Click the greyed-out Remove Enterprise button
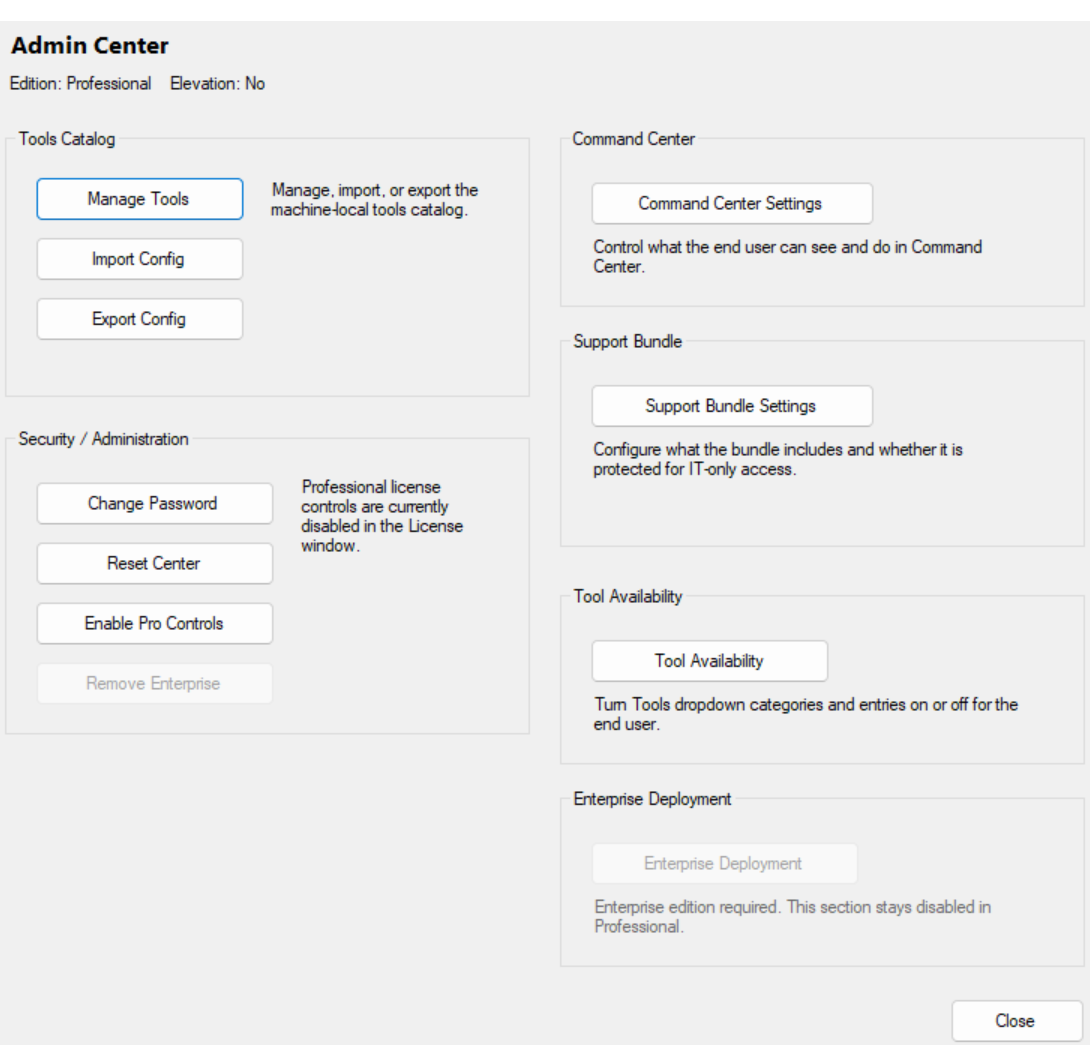Image resolution: width=1090 pixels, height=1045 pixels. pos(154,684)
